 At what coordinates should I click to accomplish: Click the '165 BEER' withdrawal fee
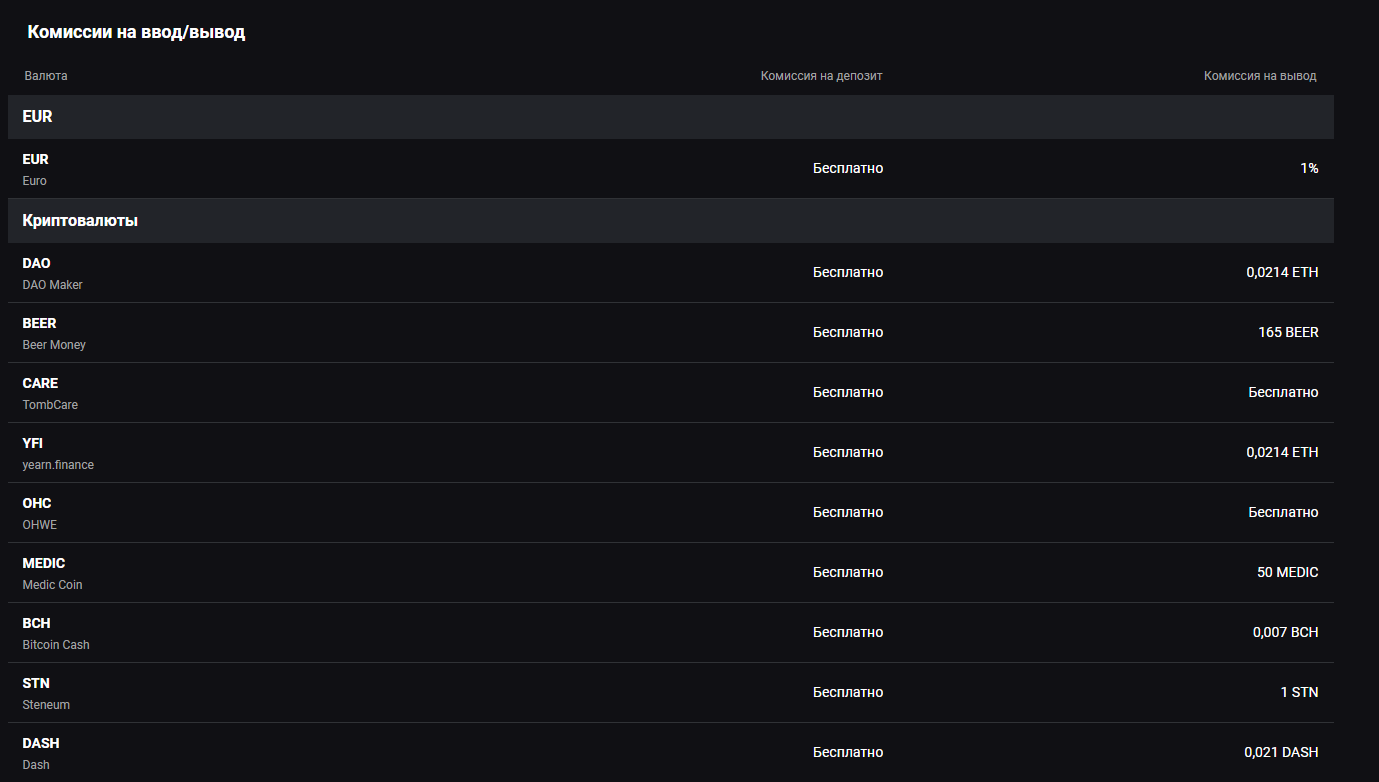(x=1288, y=332)
